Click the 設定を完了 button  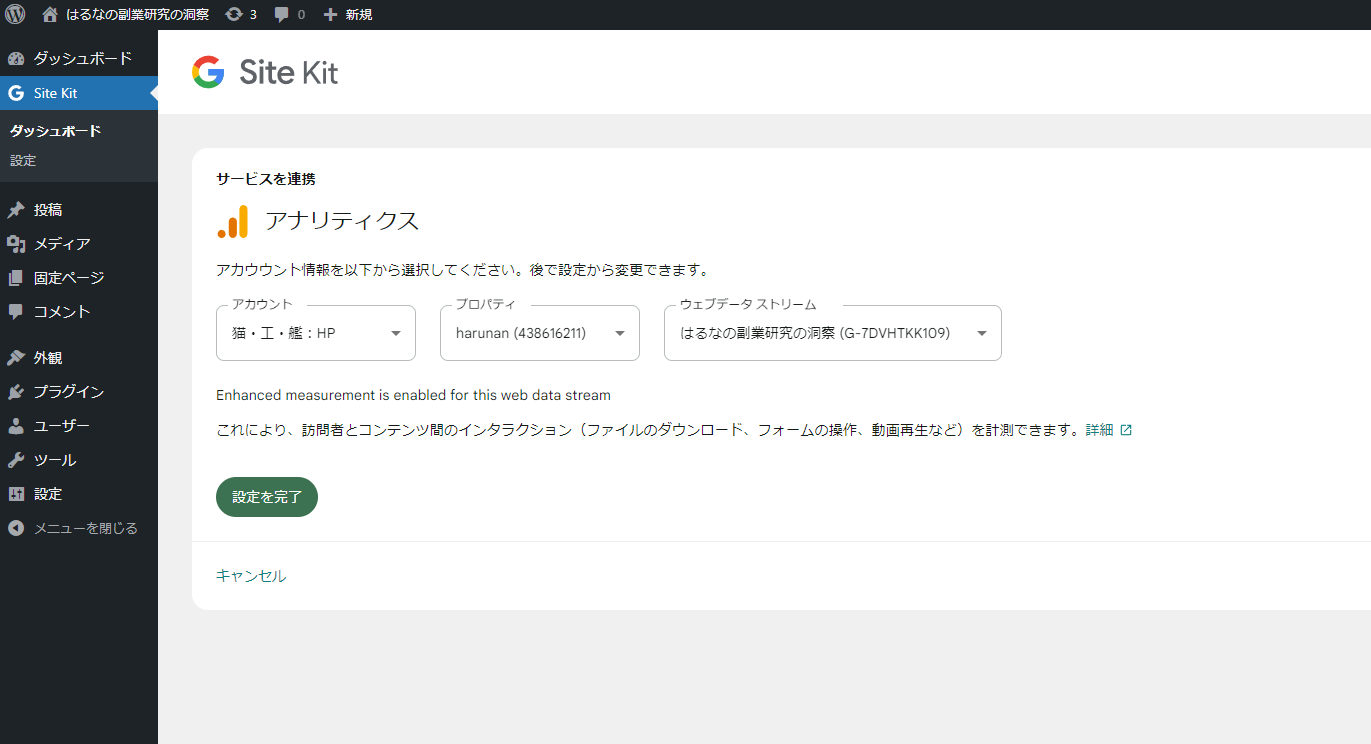tap(267, 497)
